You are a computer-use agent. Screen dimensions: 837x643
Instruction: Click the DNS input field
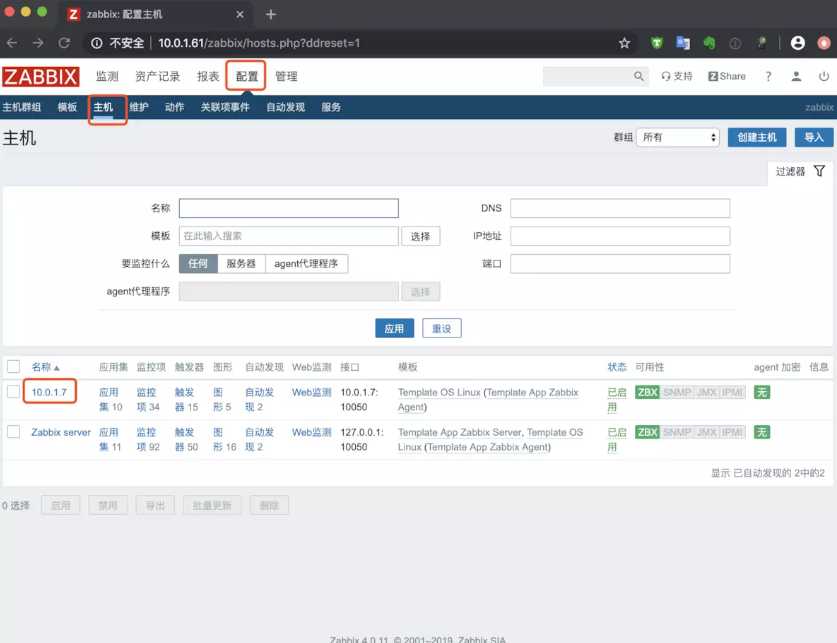(619, 208)
